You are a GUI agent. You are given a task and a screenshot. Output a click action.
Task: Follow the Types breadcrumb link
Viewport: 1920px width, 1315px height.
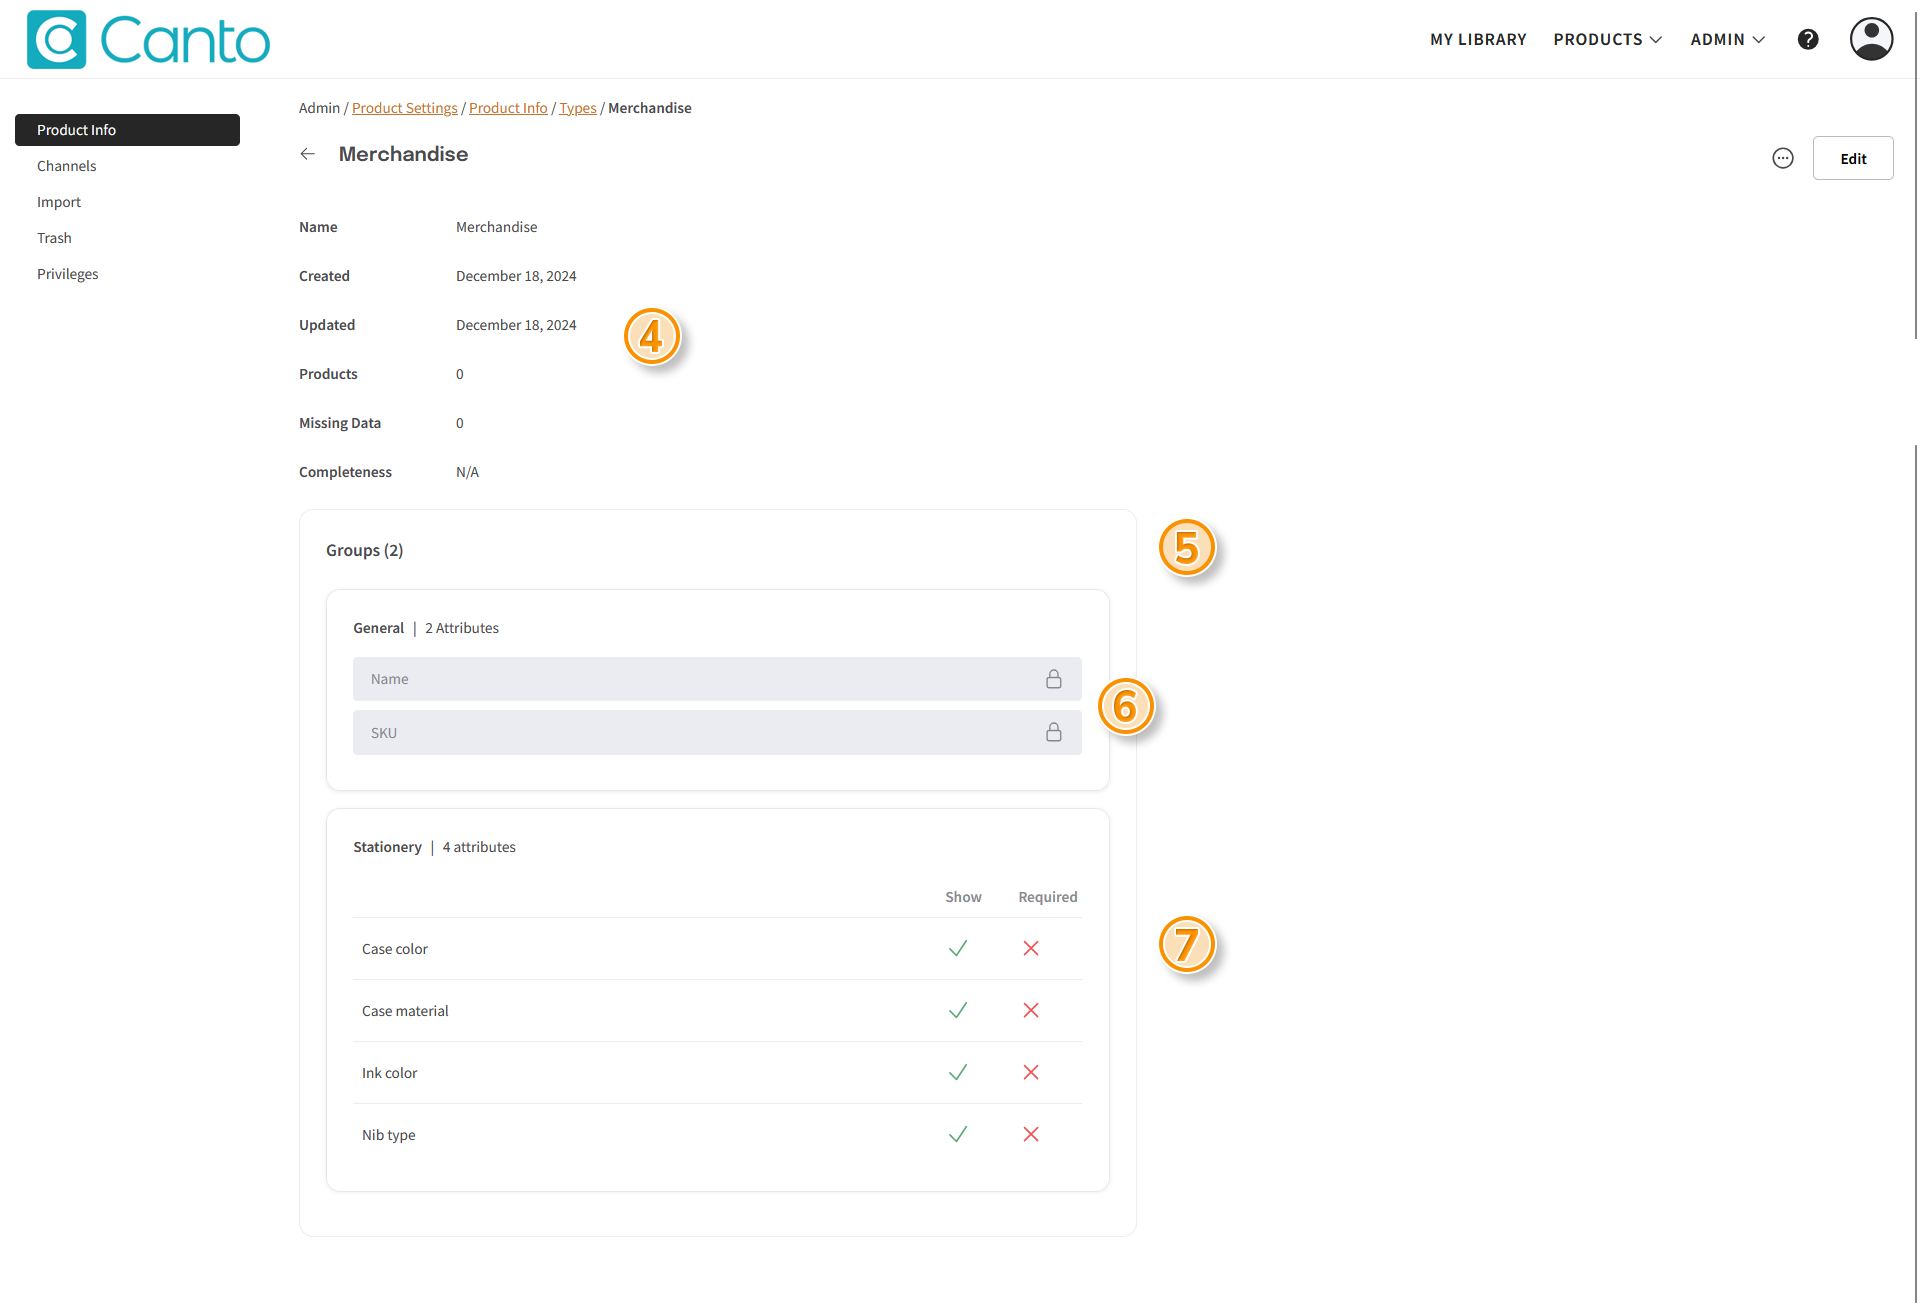(x=577, y=108)
